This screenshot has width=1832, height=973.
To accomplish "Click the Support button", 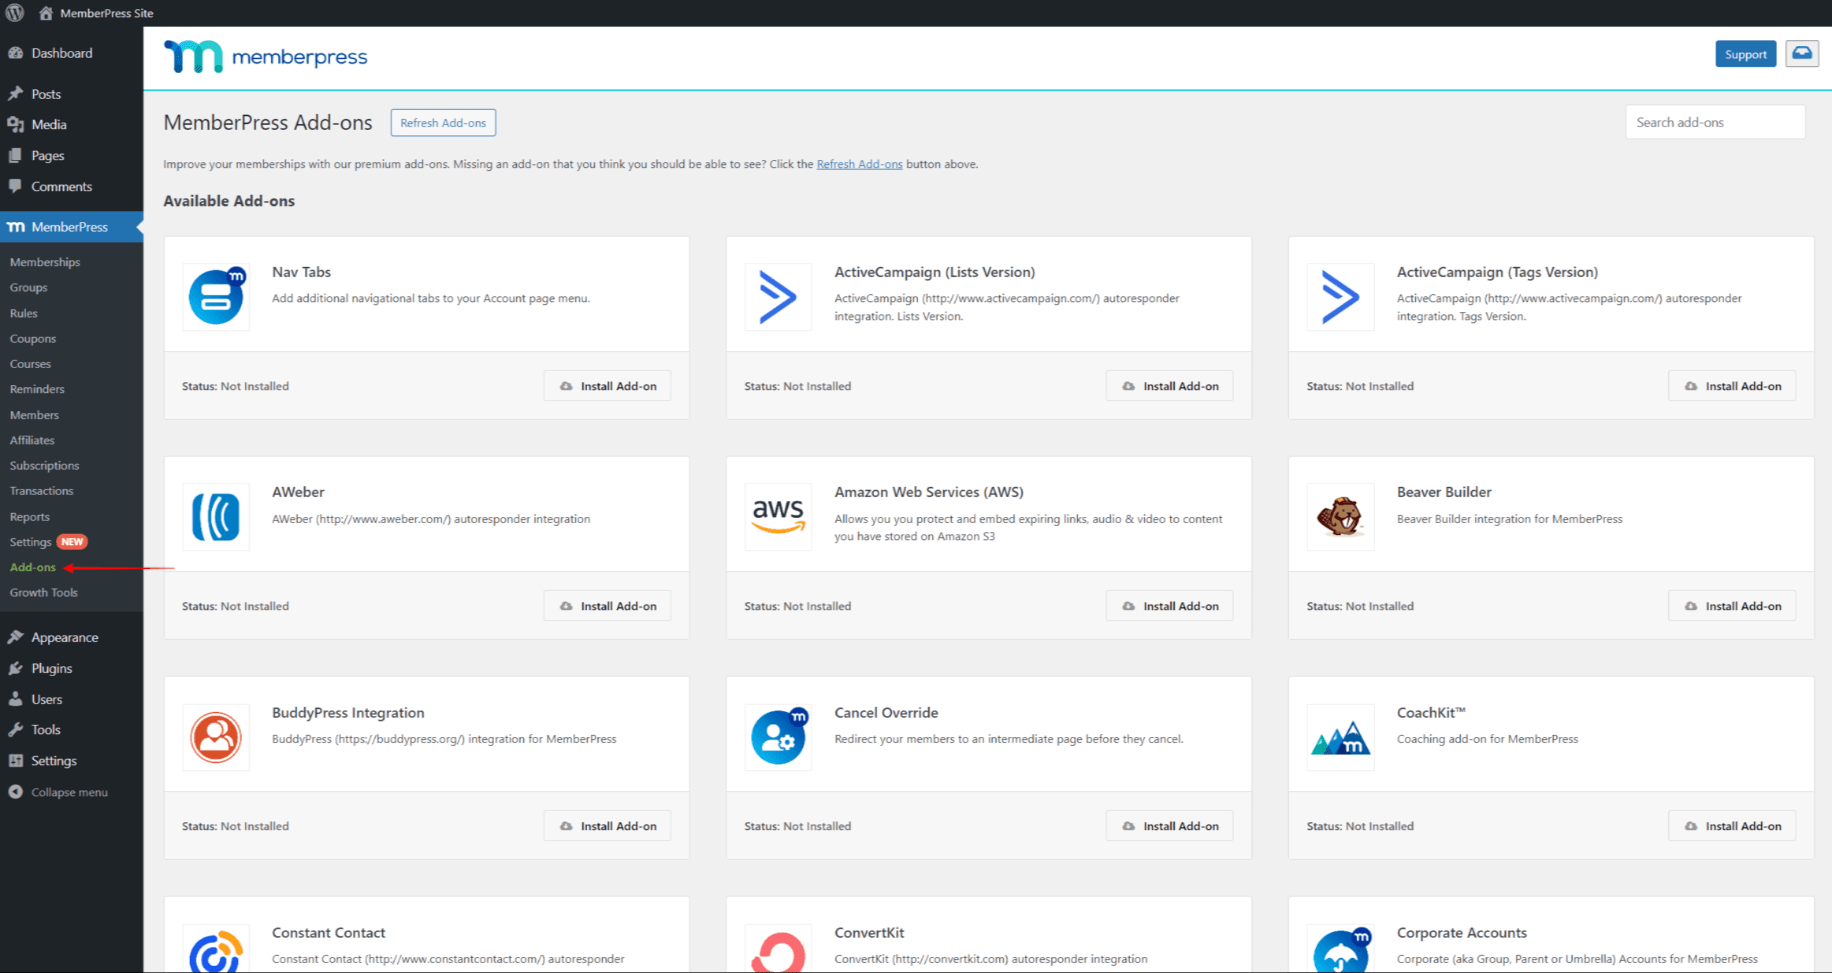I will tap(1746, 53).
